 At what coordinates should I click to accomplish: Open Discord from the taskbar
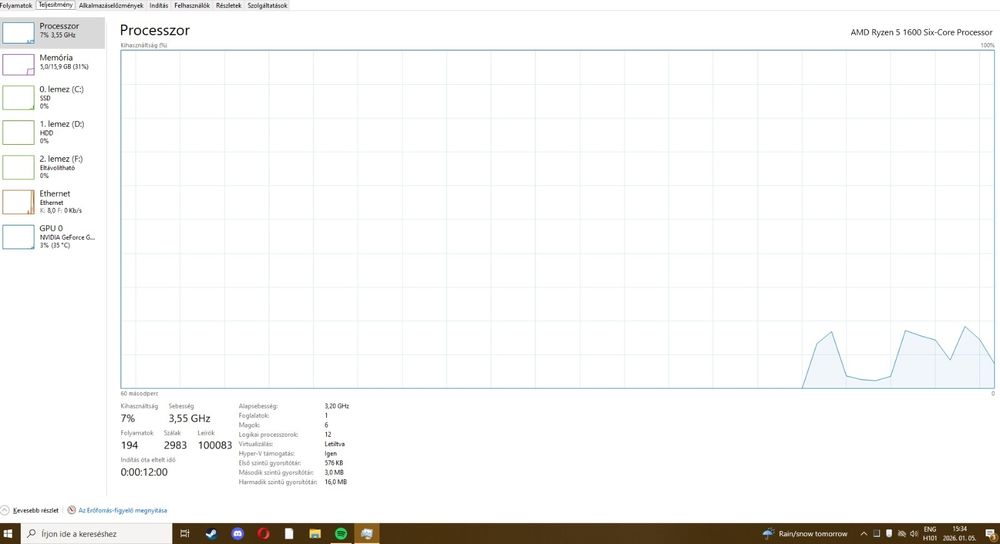coord(237,534)
